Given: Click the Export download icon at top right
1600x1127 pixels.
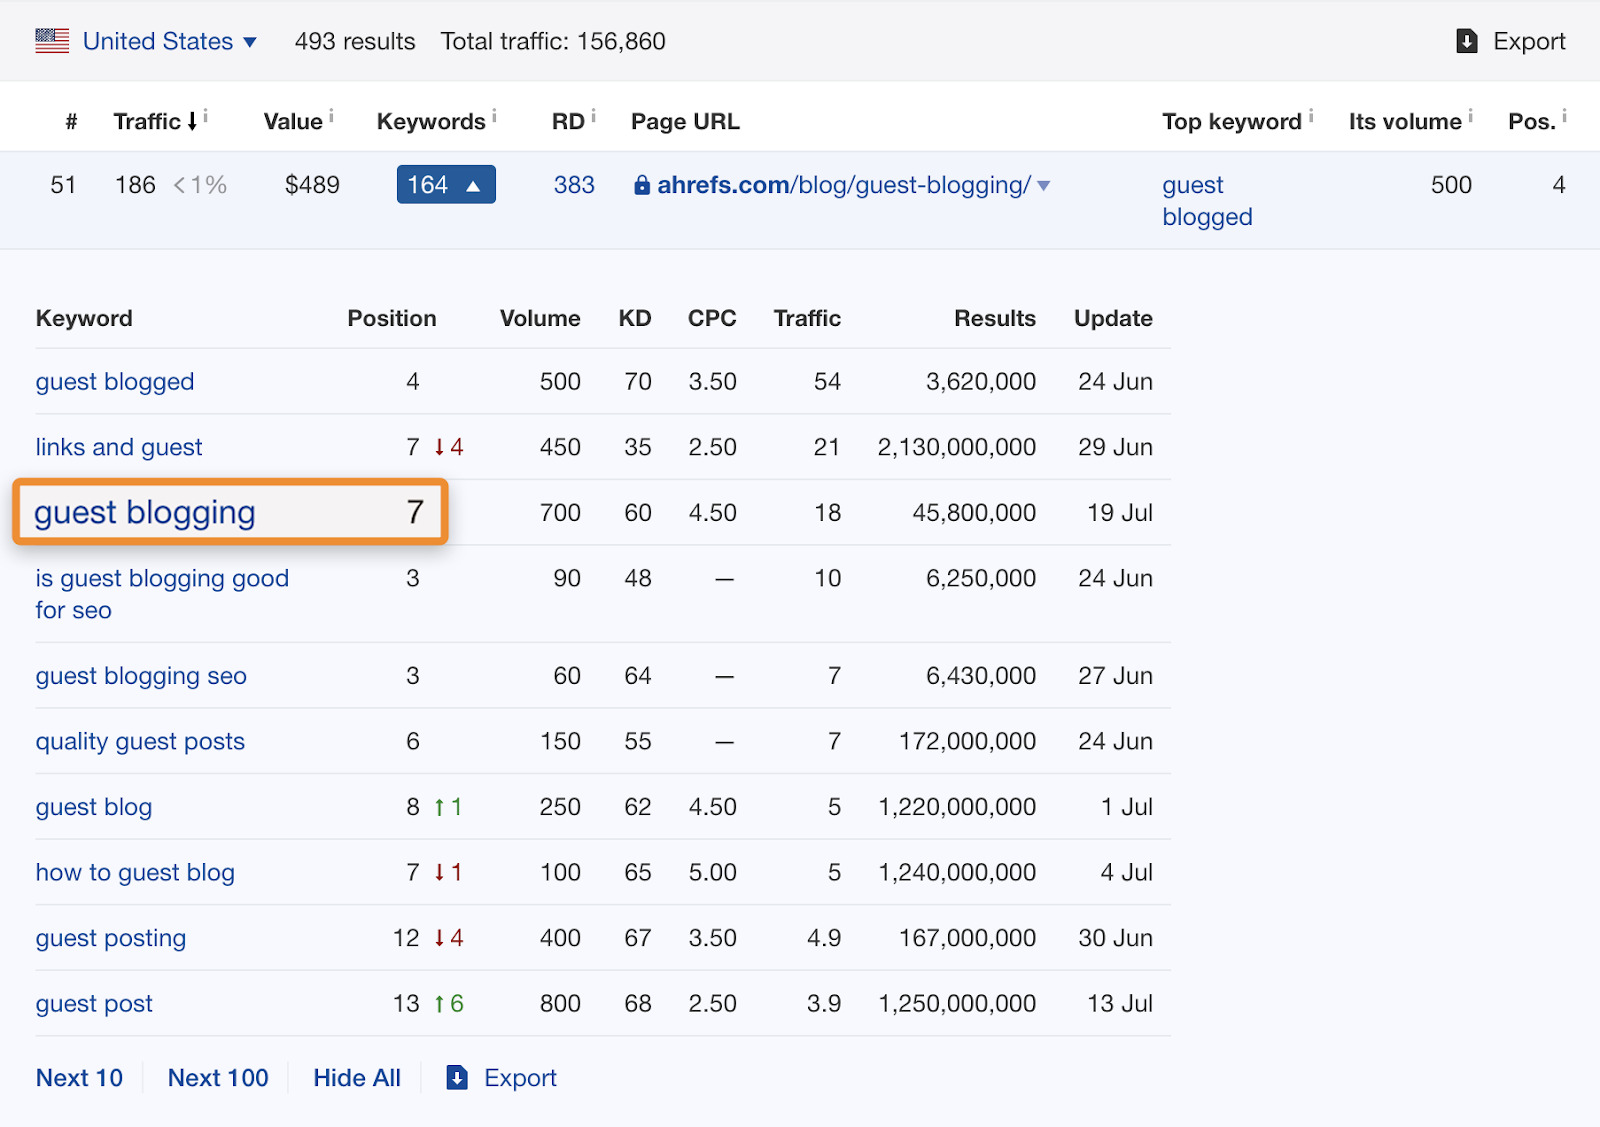Looking at the screenshot, I should click(1466, 41).
